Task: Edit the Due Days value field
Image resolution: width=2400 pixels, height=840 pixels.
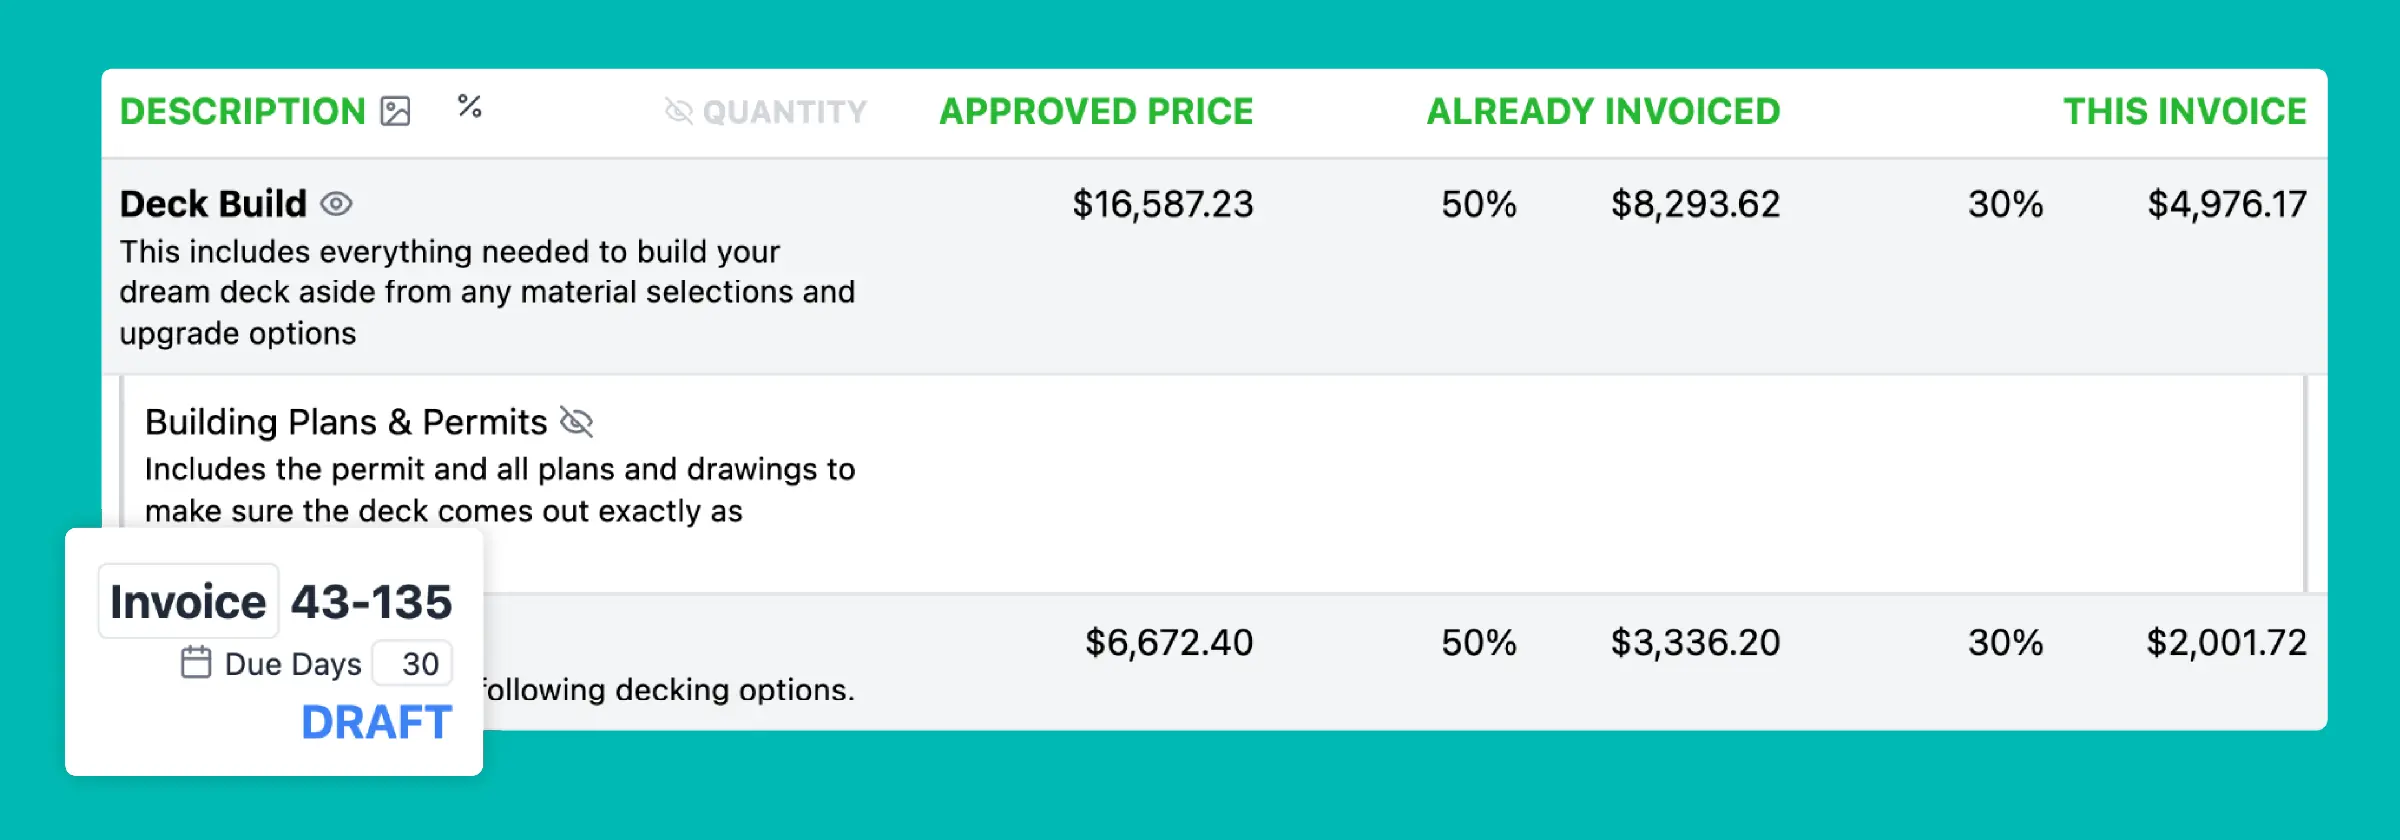Action: pos(418,664)
